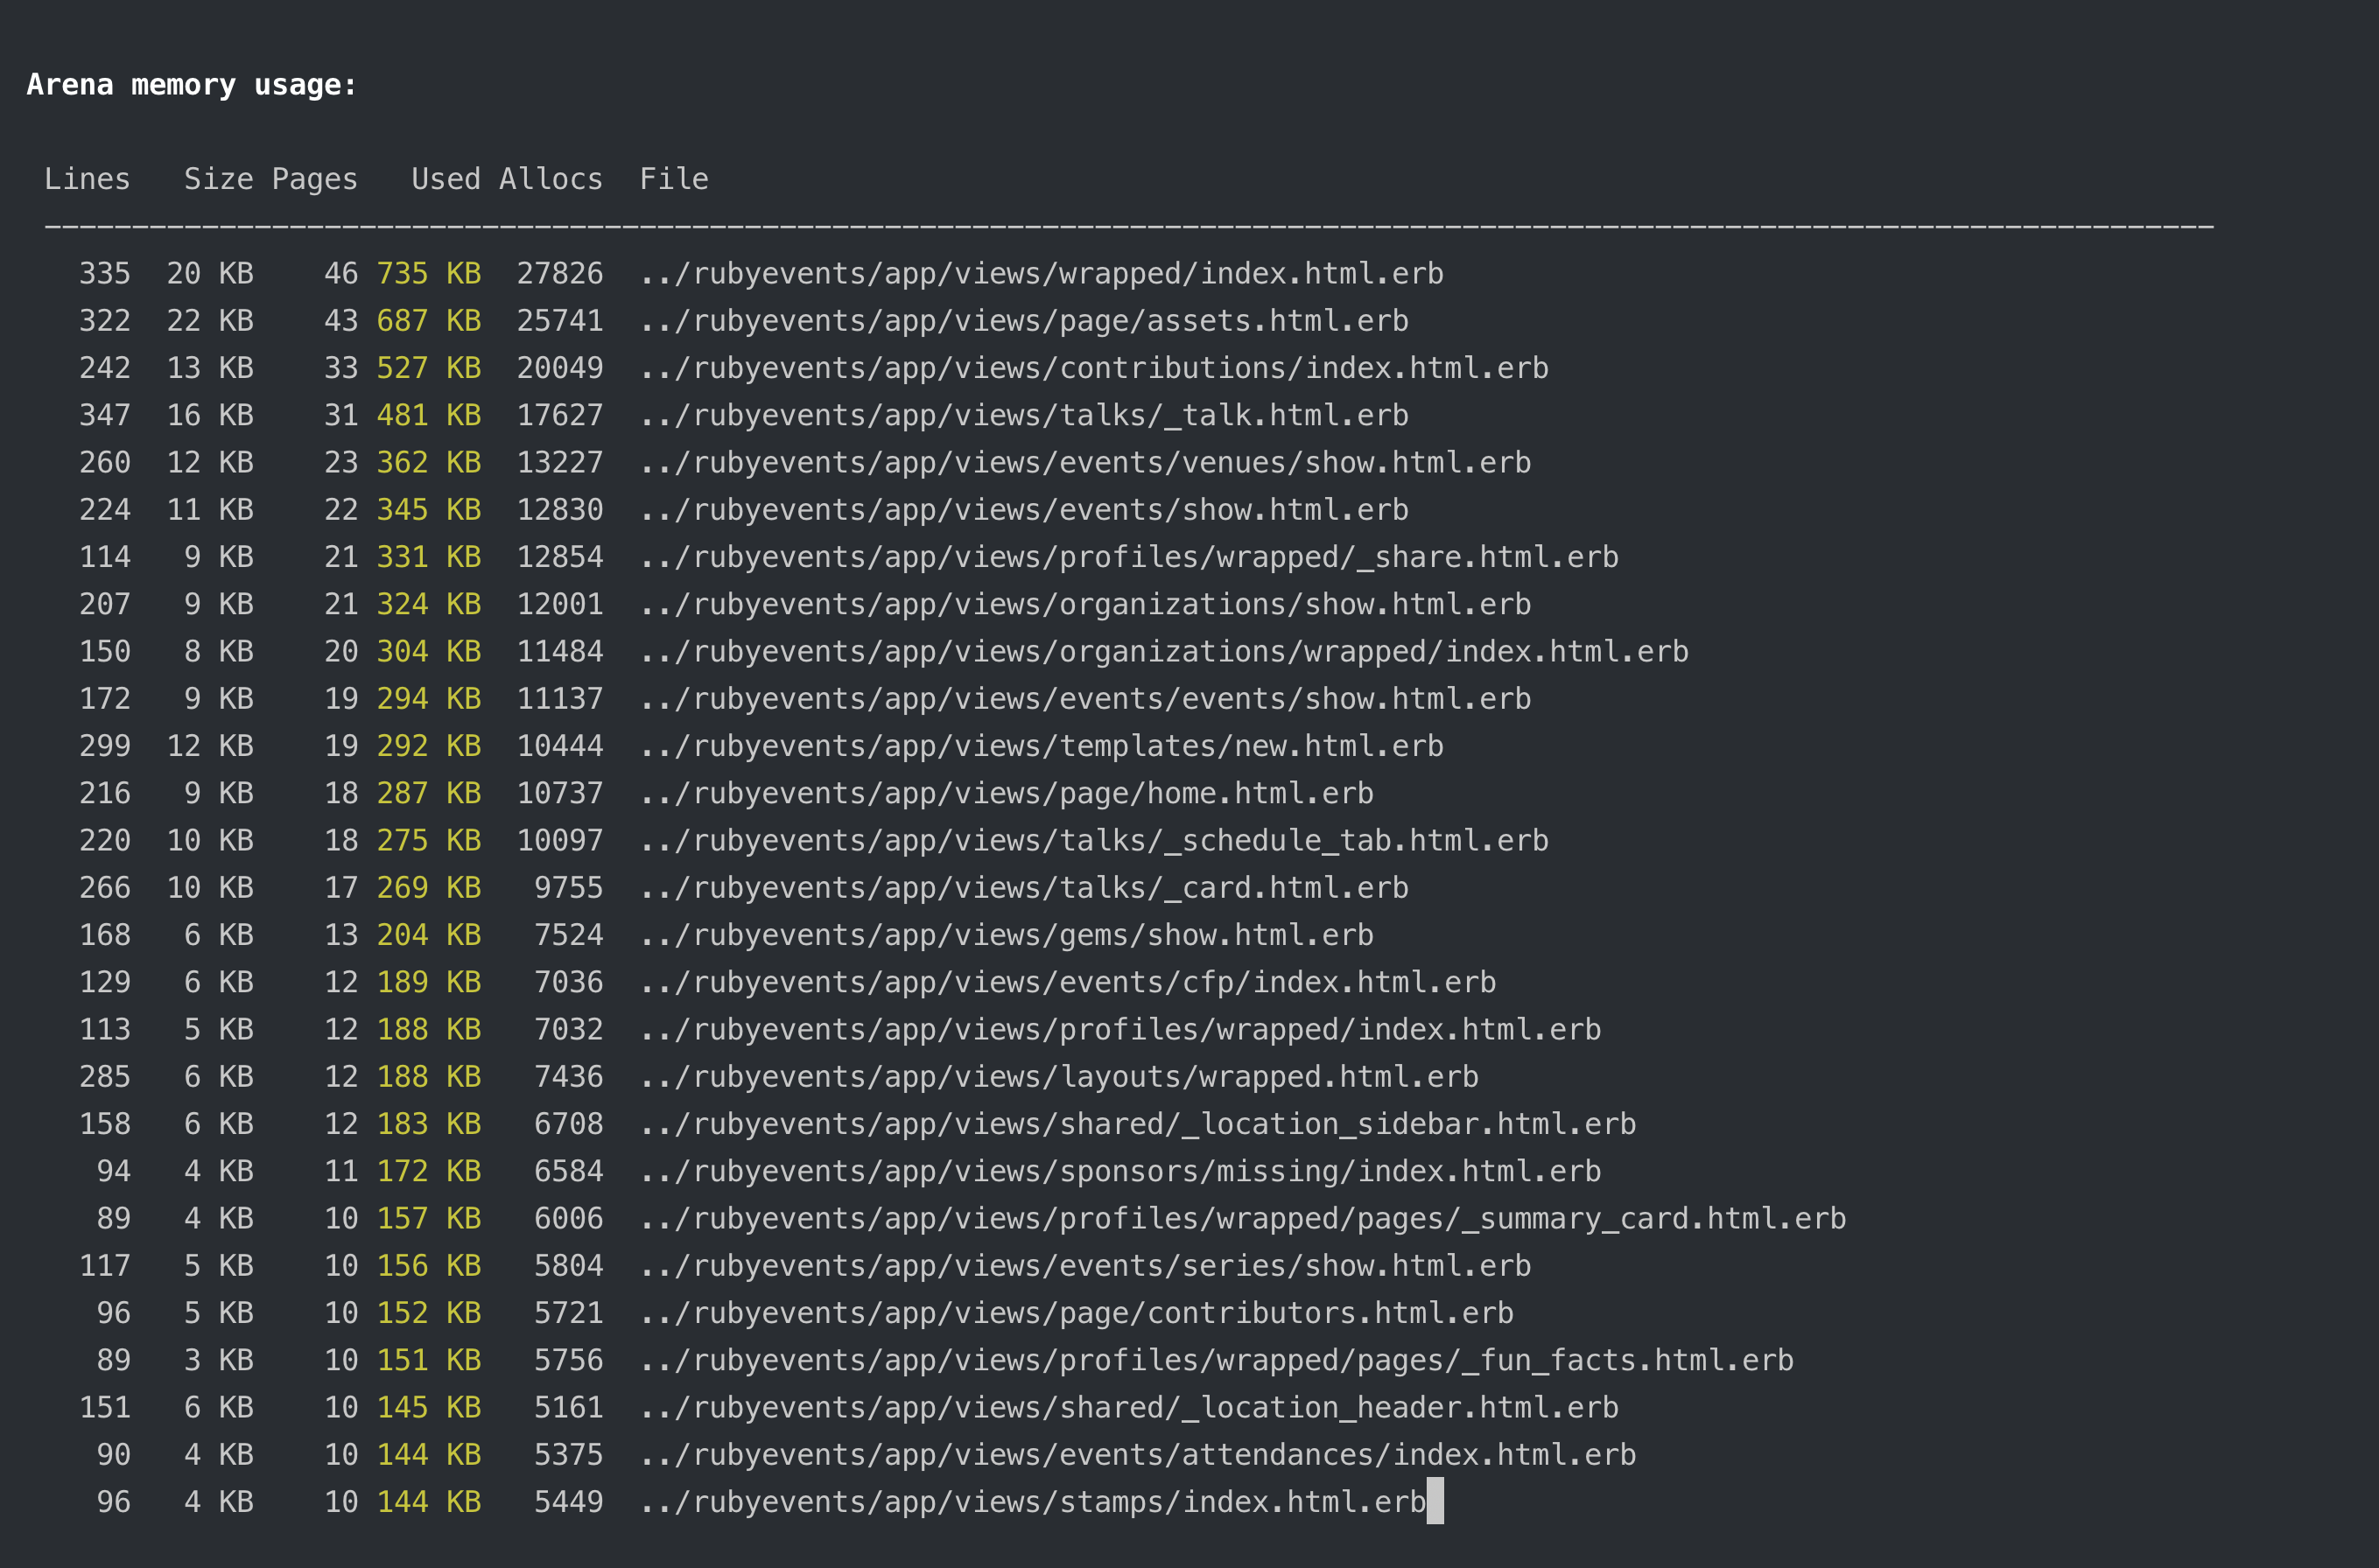This screenshot has height=1568, width=2379.
Task: Click the terminal cursor after stamps/index.html.erb
Action: (1438, 1501)
